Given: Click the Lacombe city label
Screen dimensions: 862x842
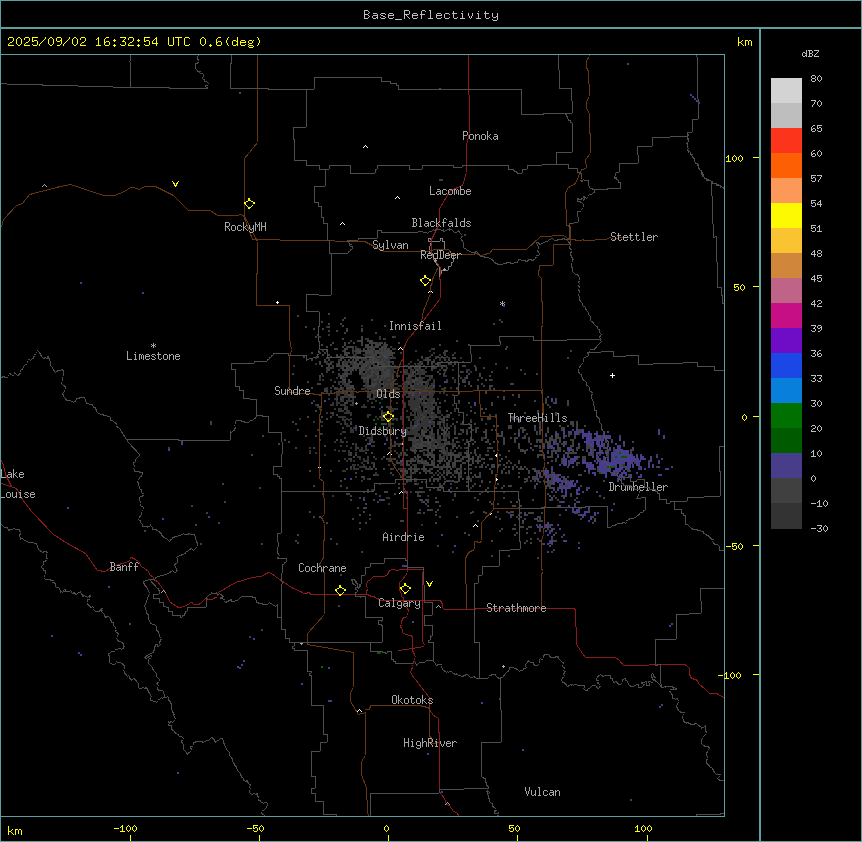Looking at the screenshot, I should [x=450, y=191].
